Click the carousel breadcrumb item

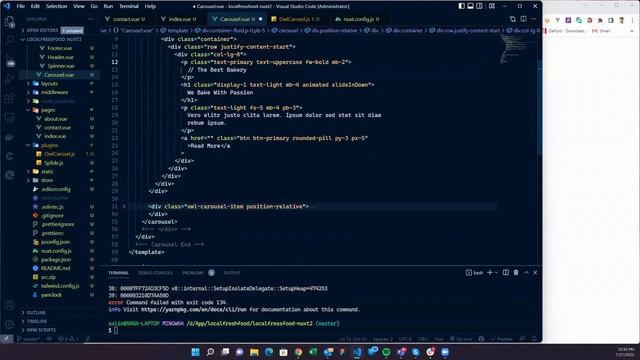click(285, 30)
